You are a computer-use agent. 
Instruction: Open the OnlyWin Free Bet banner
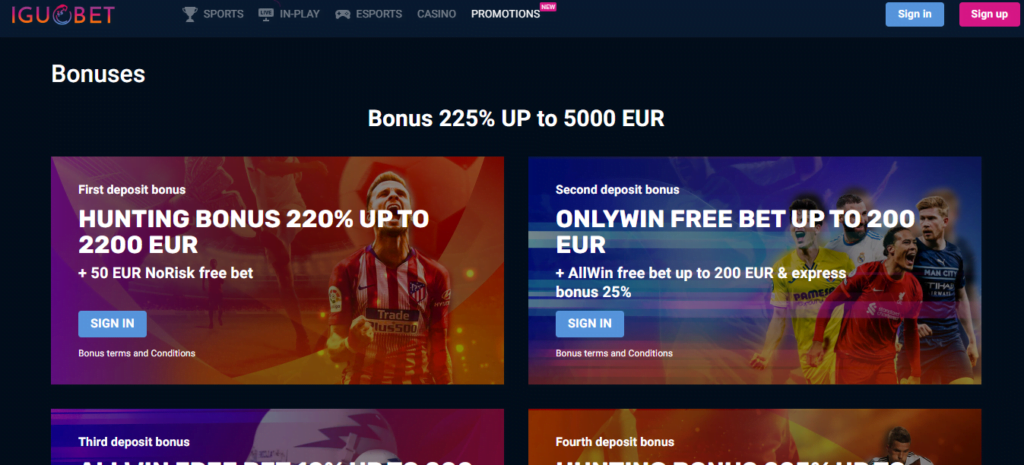pyautogui.click(x=754, y=270)
